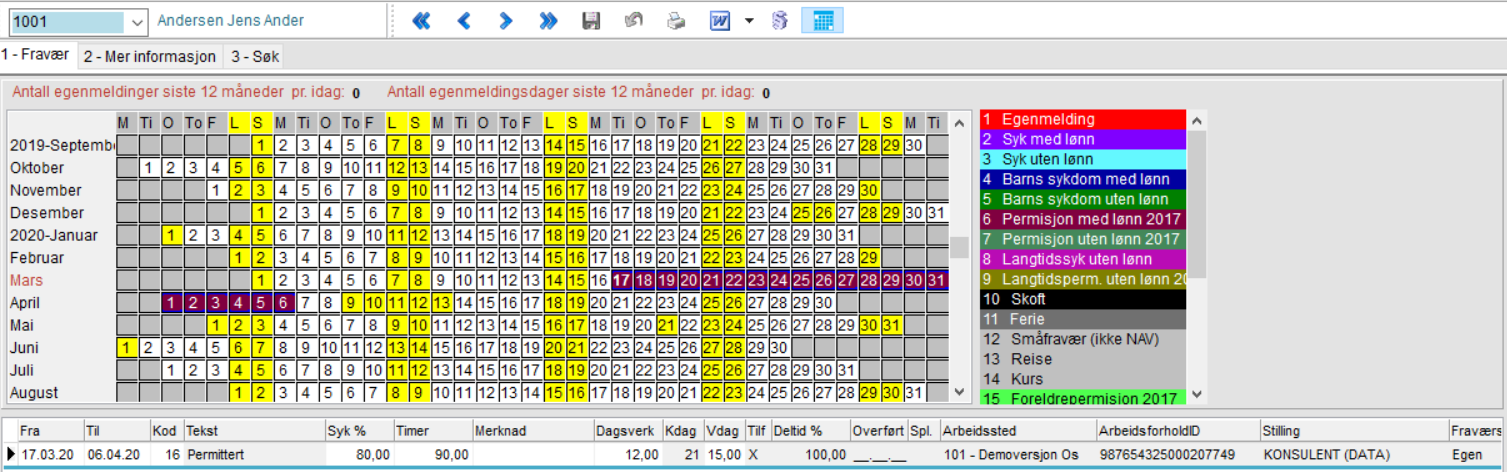Click the Stilling column header
Image resolution: width=1507 pixels, height=472 pixels.
click(x=1353, y=431)
